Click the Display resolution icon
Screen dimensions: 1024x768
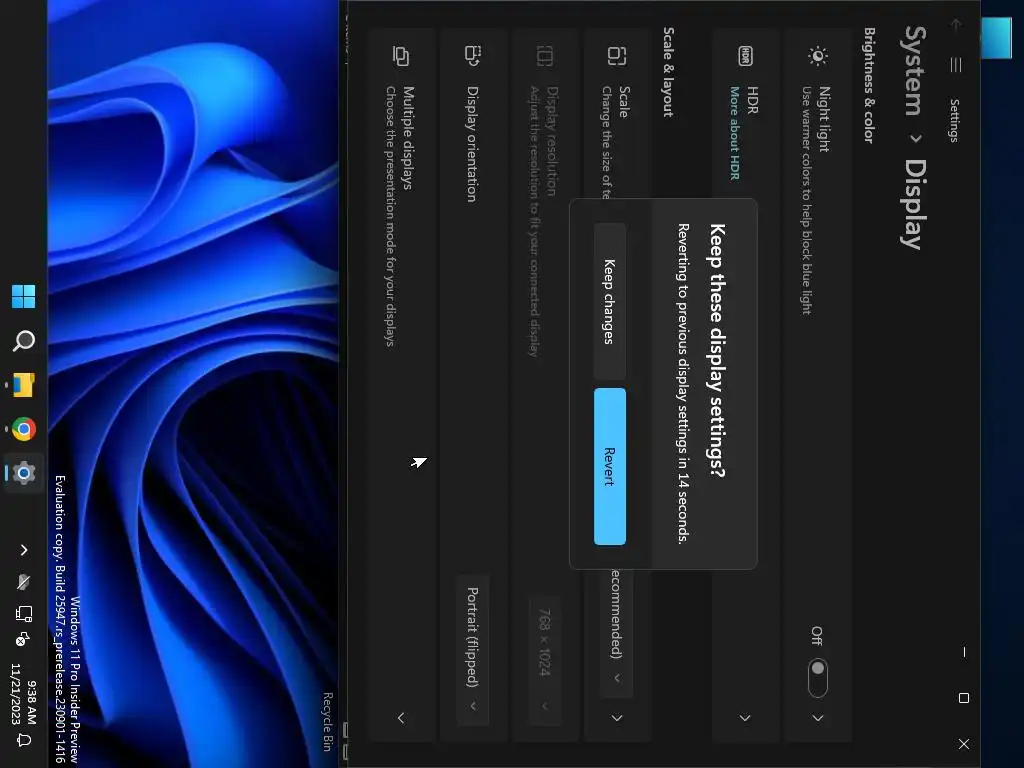545,56
